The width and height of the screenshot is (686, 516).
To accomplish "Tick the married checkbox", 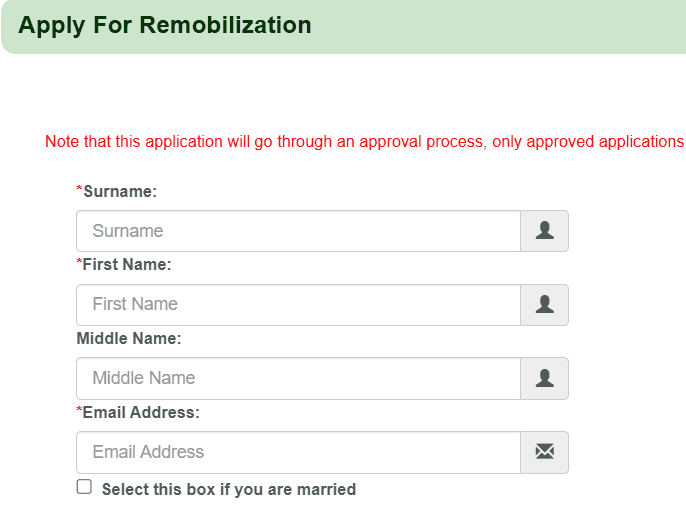I will [85, 487].
